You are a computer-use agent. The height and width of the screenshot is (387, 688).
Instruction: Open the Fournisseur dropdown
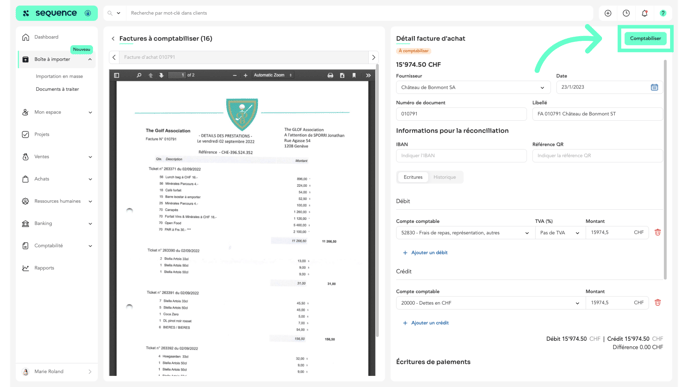click(473, 87)
